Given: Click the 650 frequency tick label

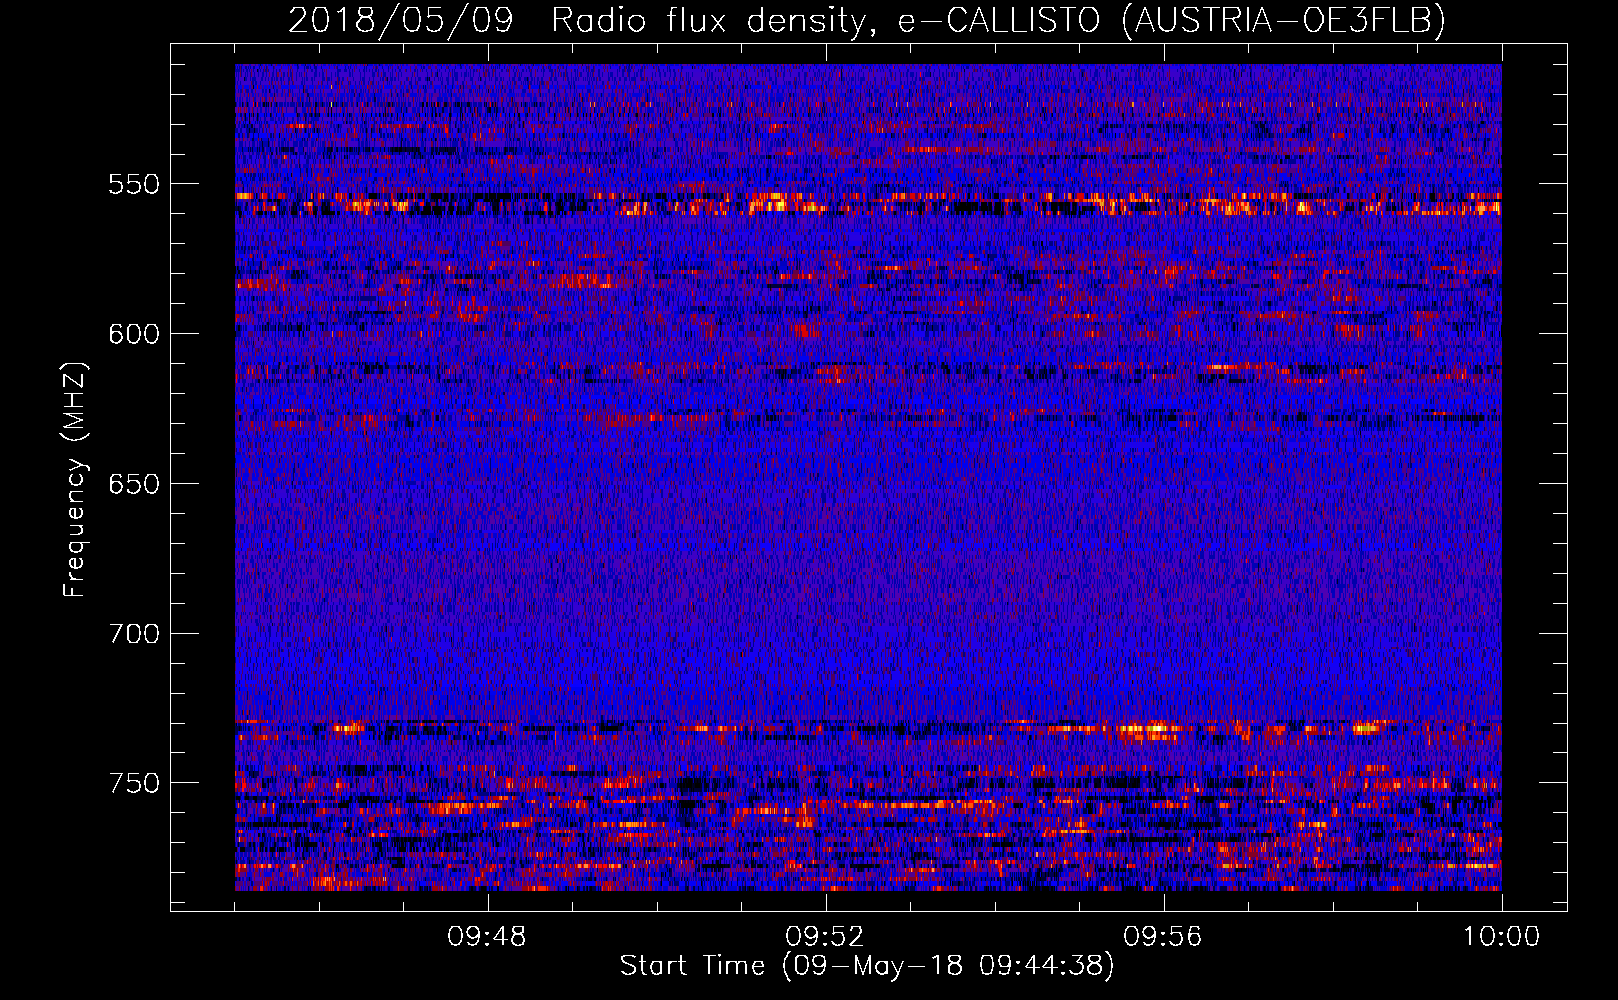Looking at the screenshot, I should click(x=134, y=484).
